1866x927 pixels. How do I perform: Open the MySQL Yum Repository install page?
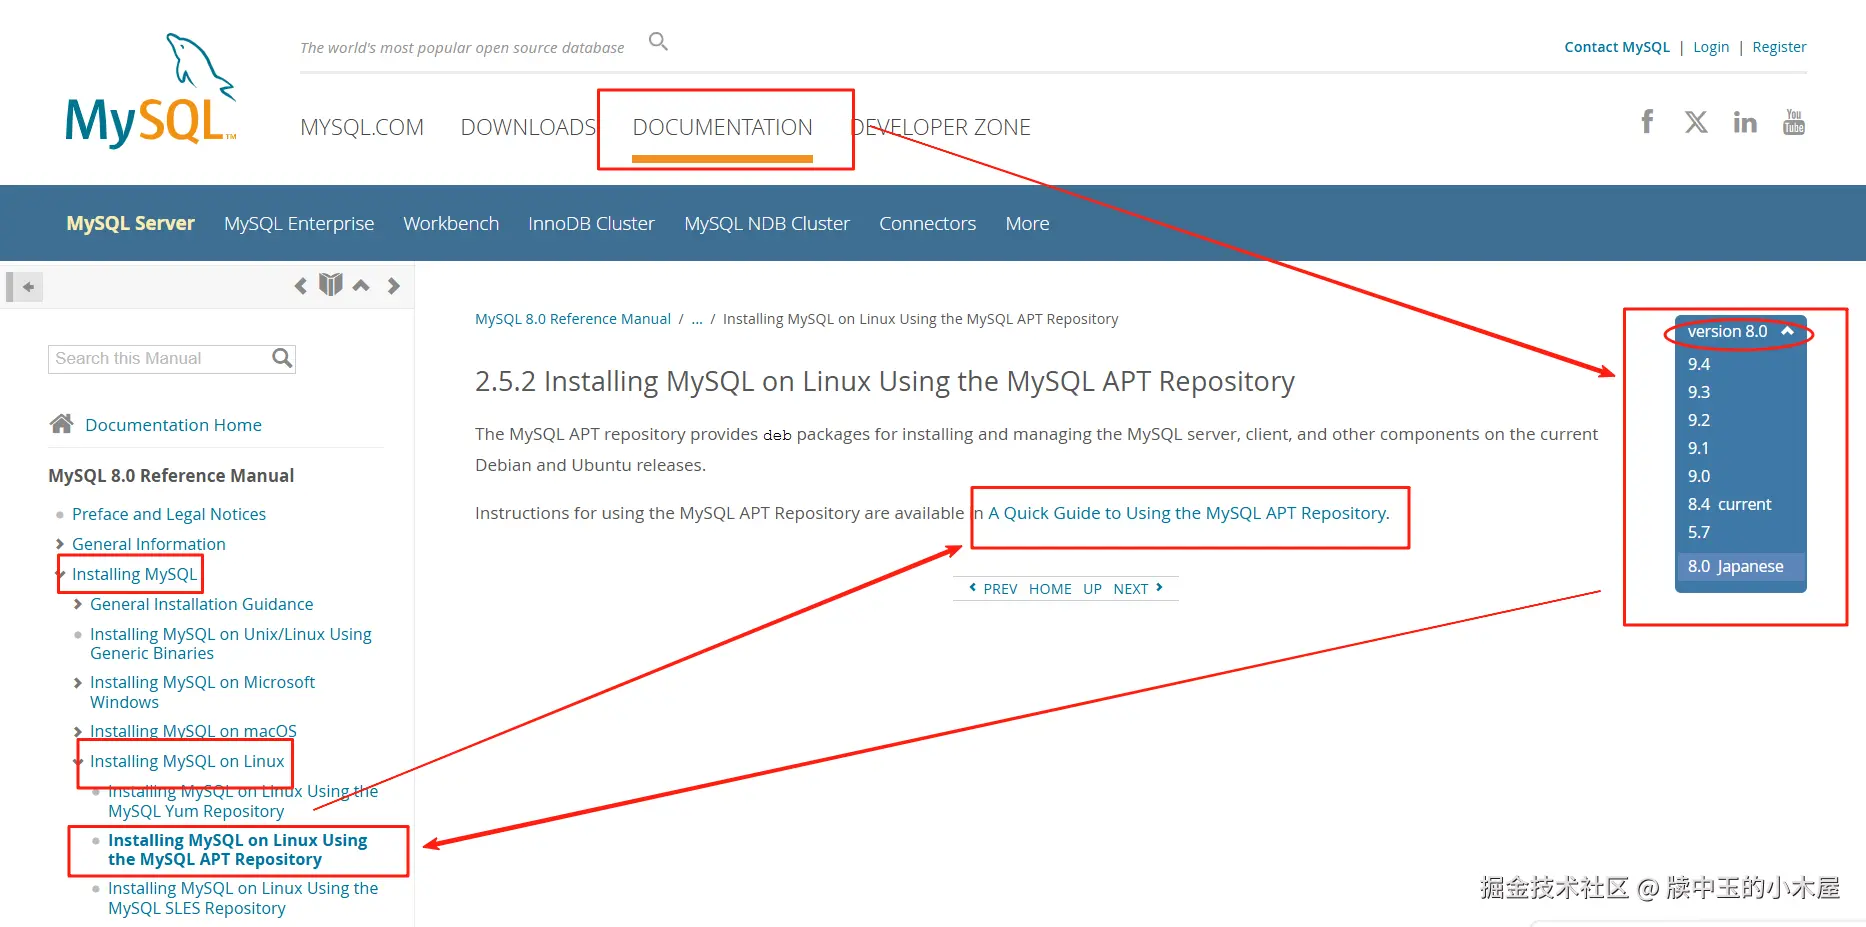point(243,801)
